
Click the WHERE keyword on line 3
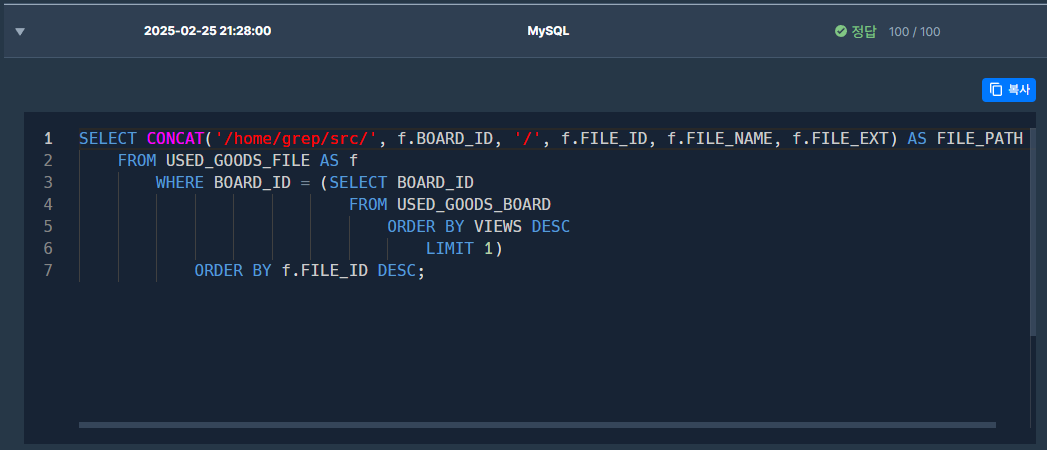180,182
